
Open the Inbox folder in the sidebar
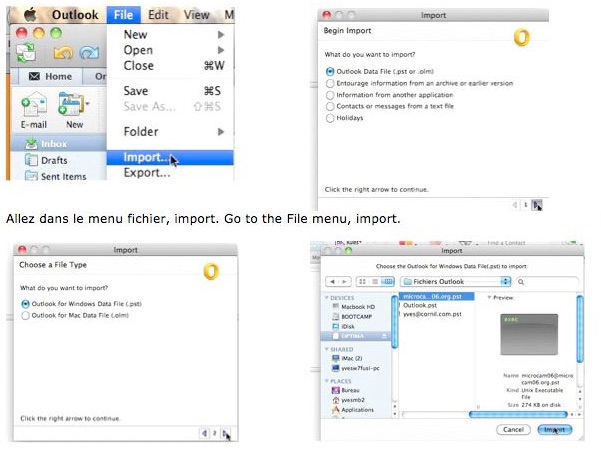(x=52, y=143)
